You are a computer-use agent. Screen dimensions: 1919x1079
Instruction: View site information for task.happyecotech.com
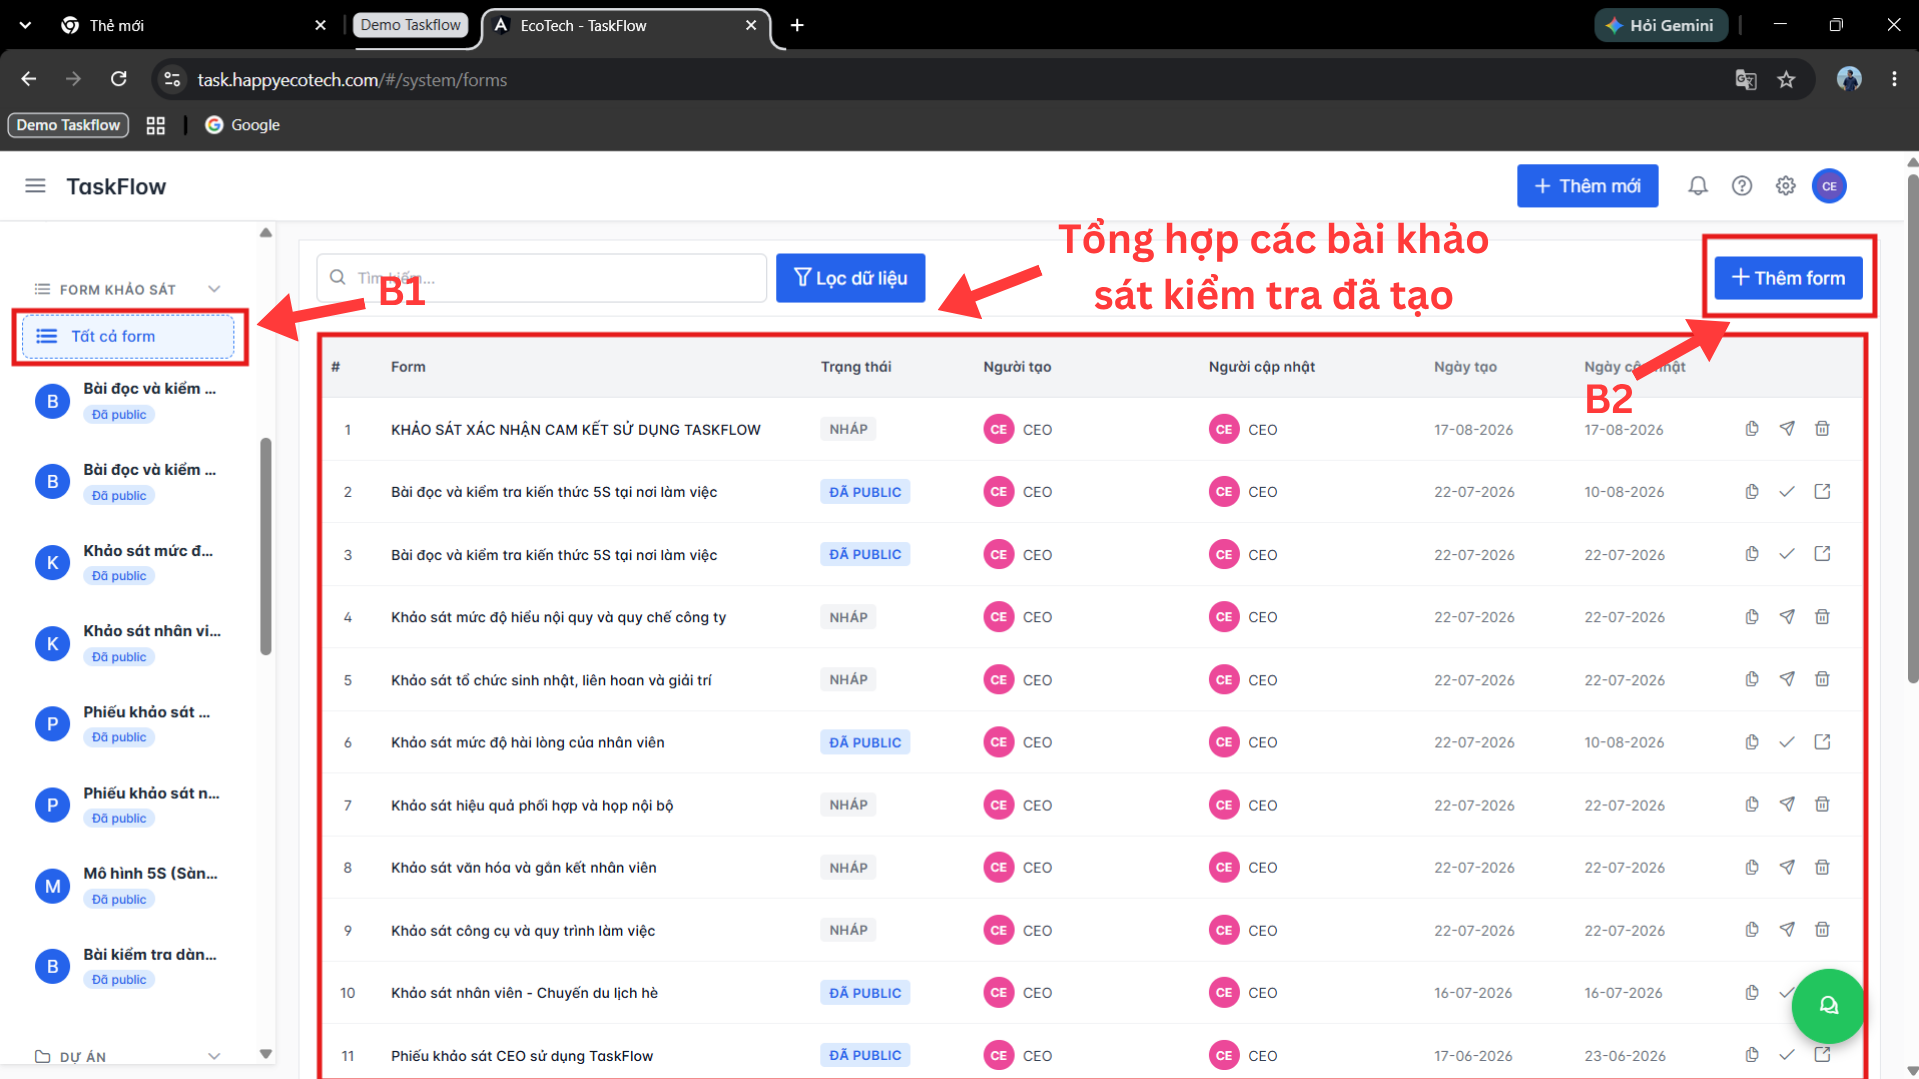(x=172, y=79)
